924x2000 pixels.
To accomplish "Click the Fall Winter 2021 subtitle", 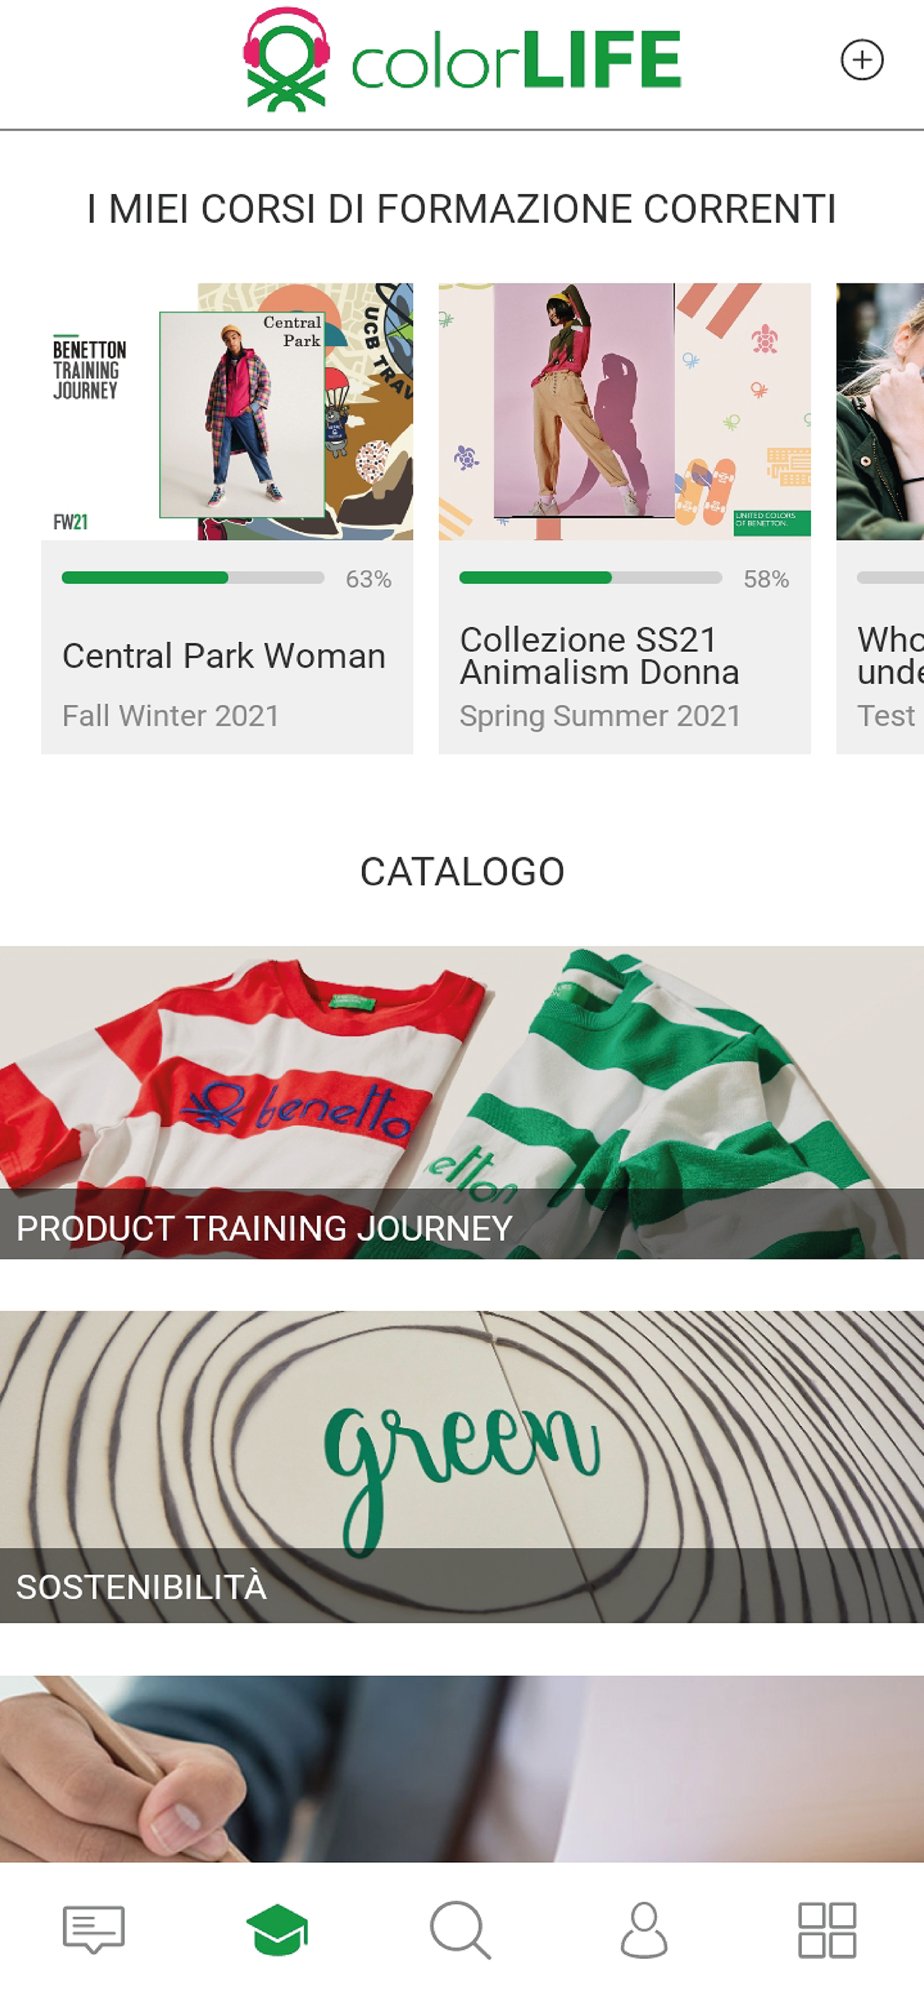I will click(171, 716).
